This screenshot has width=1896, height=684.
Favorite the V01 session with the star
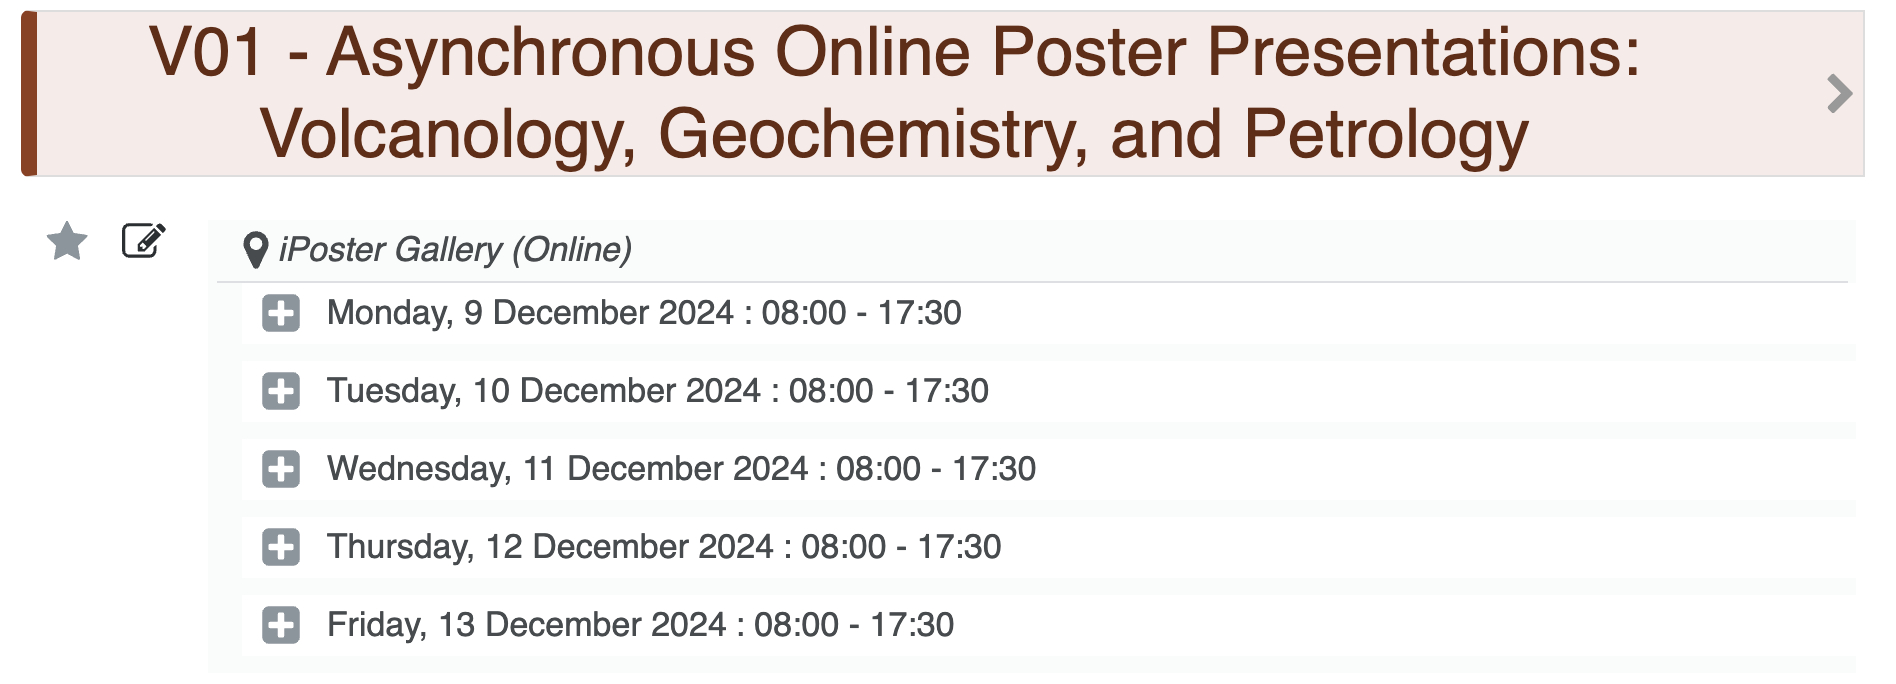(x=67, y=241)
